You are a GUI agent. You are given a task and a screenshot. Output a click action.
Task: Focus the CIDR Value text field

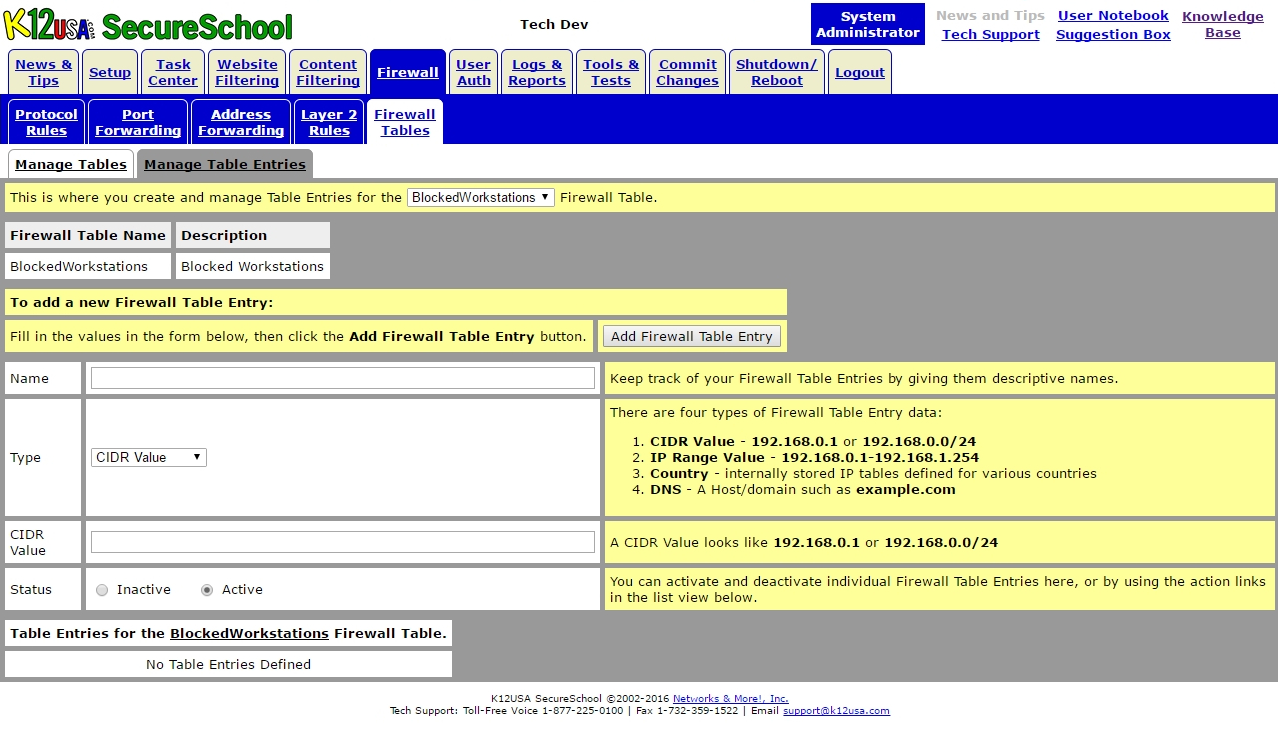click(342, 542)
